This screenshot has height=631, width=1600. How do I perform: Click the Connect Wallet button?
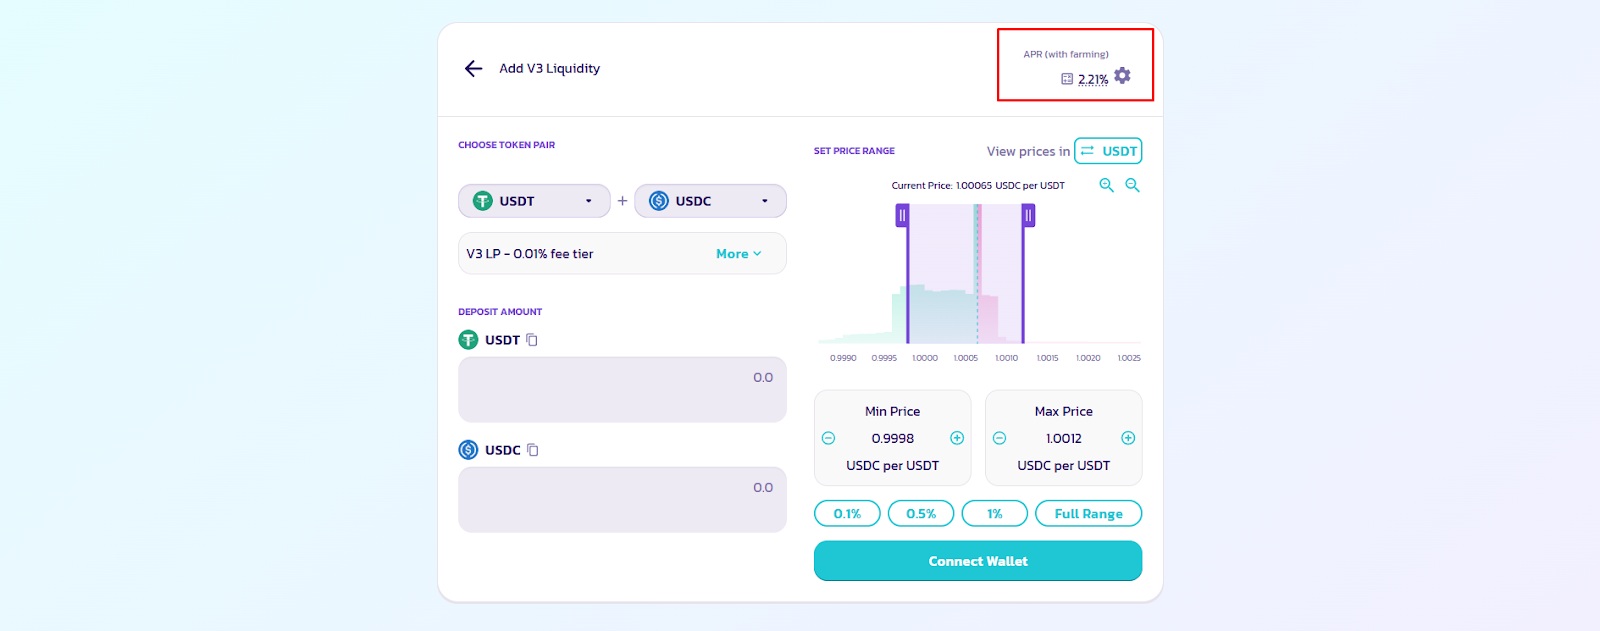(x=978, y=561)
